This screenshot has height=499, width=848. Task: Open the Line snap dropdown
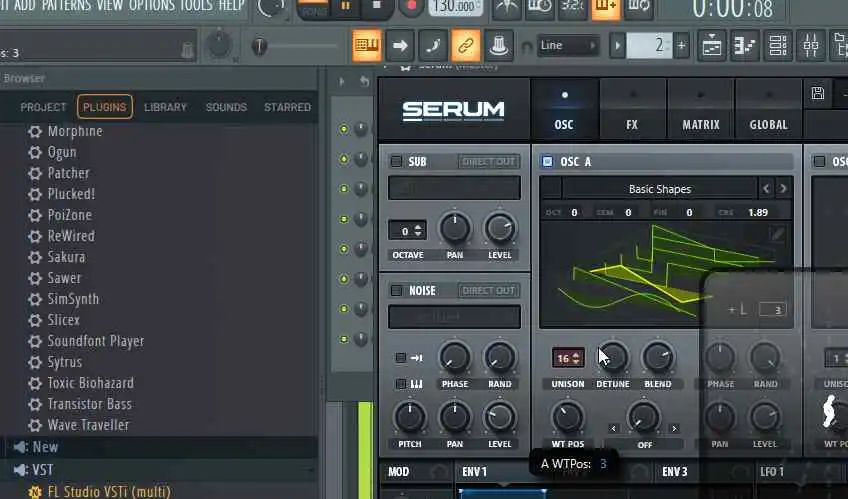(567, 45)
